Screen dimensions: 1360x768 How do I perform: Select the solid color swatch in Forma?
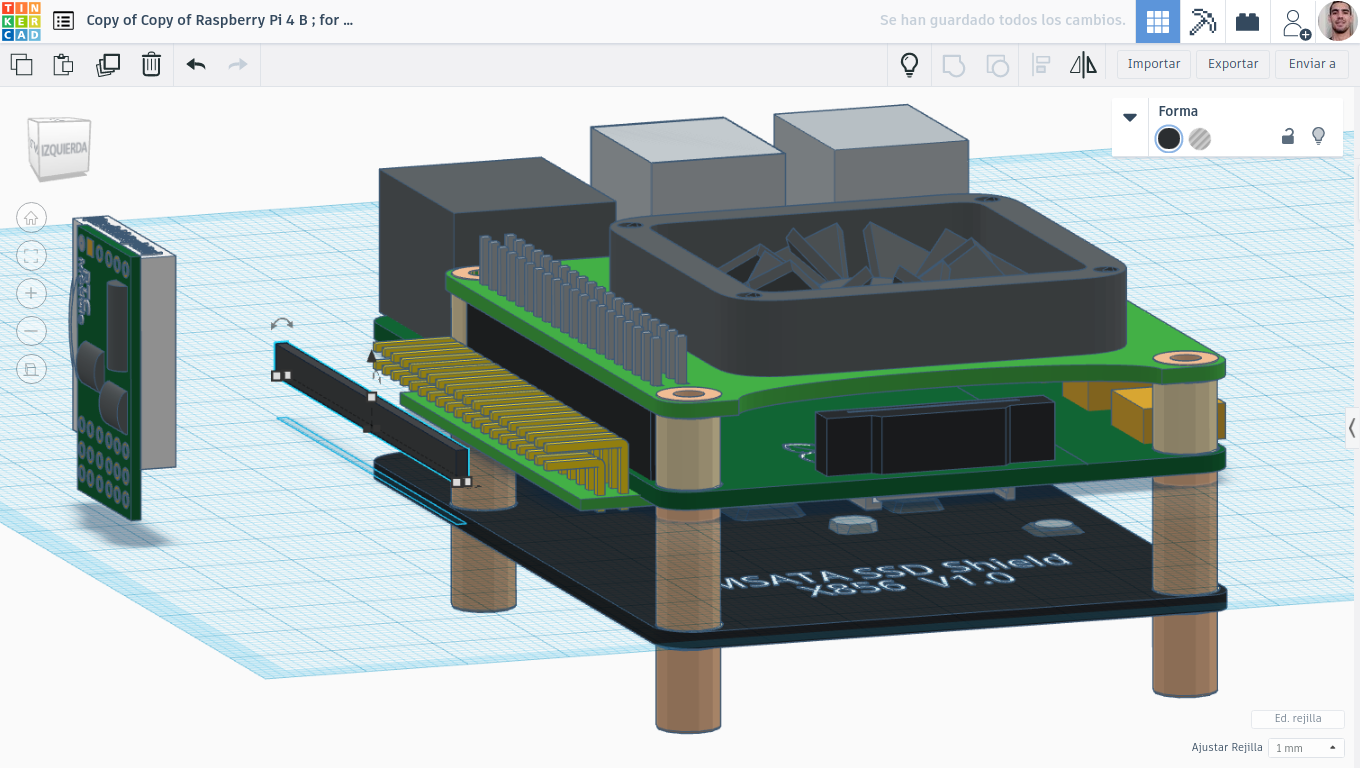1168,138
